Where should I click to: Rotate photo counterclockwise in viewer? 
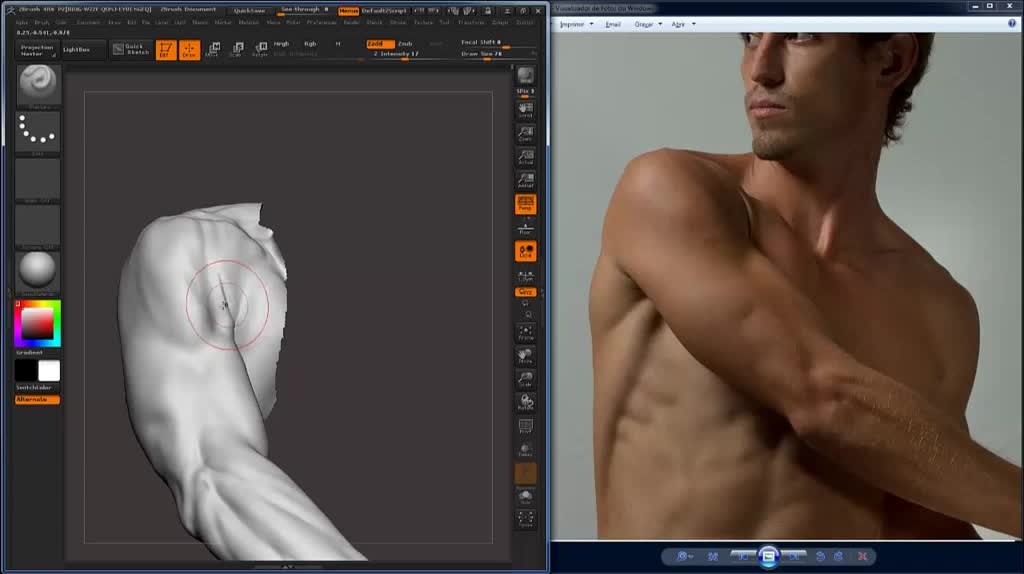pyautogui.click(x=820, y=556)
